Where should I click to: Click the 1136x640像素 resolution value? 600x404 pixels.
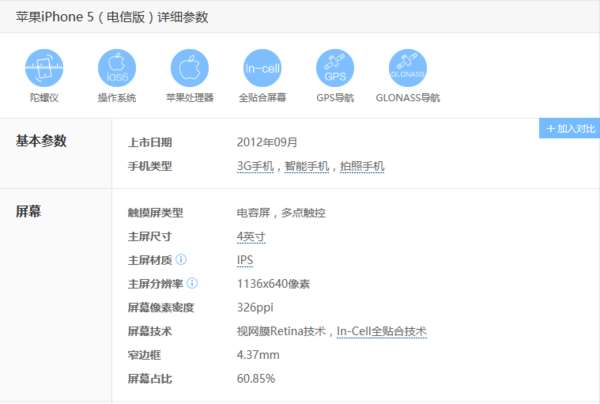pos(273,284)
